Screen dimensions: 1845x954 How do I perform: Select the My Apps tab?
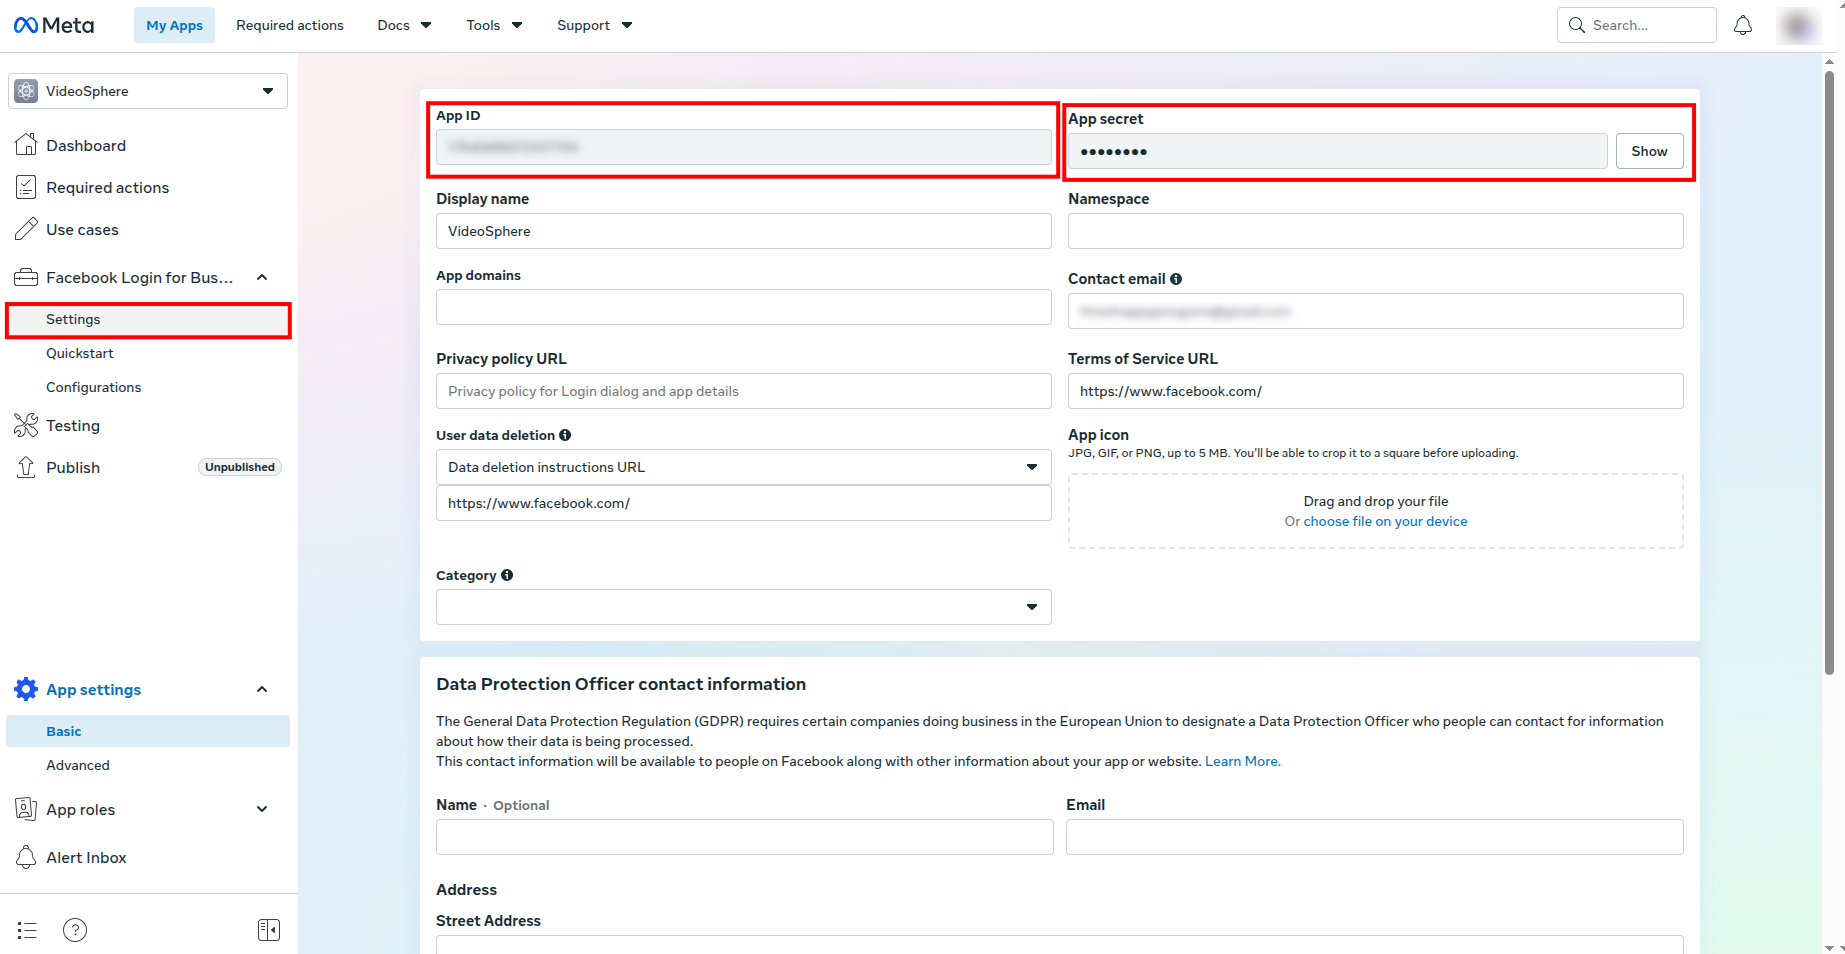click(174, 25)
